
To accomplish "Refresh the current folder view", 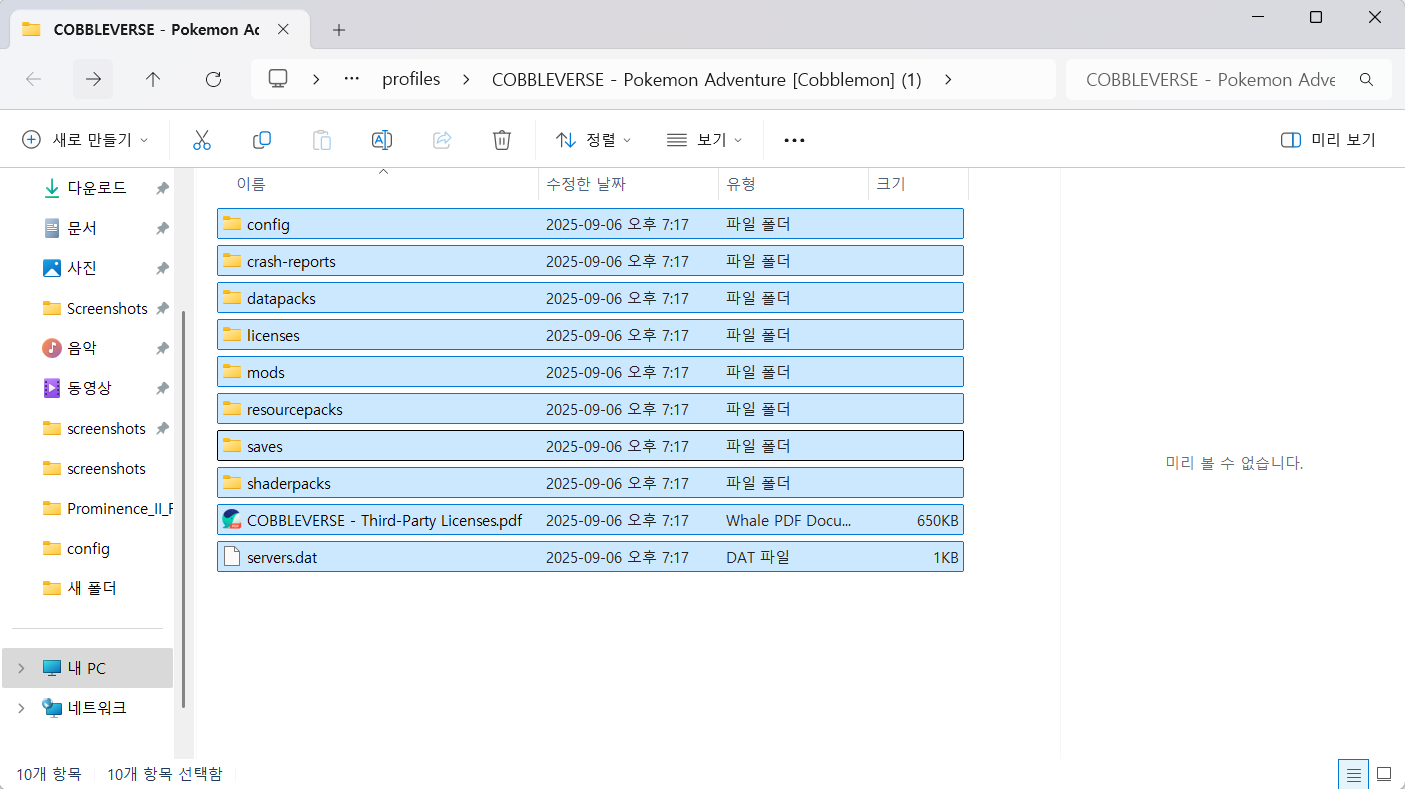I will pyautogui.click(x=213, y=79).
